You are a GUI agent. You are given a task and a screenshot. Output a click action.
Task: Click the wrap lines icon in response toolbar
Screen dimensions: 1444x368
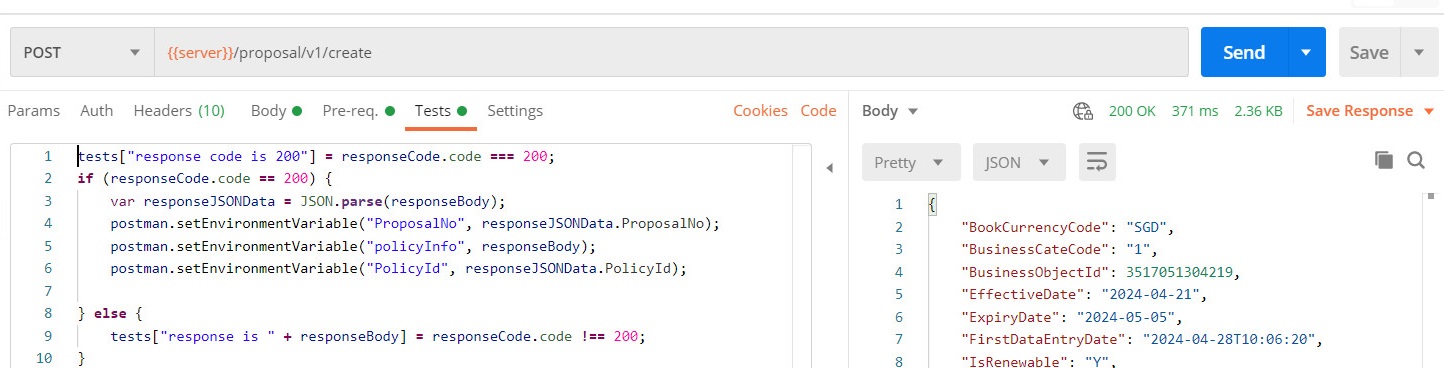click(1097, 161)
